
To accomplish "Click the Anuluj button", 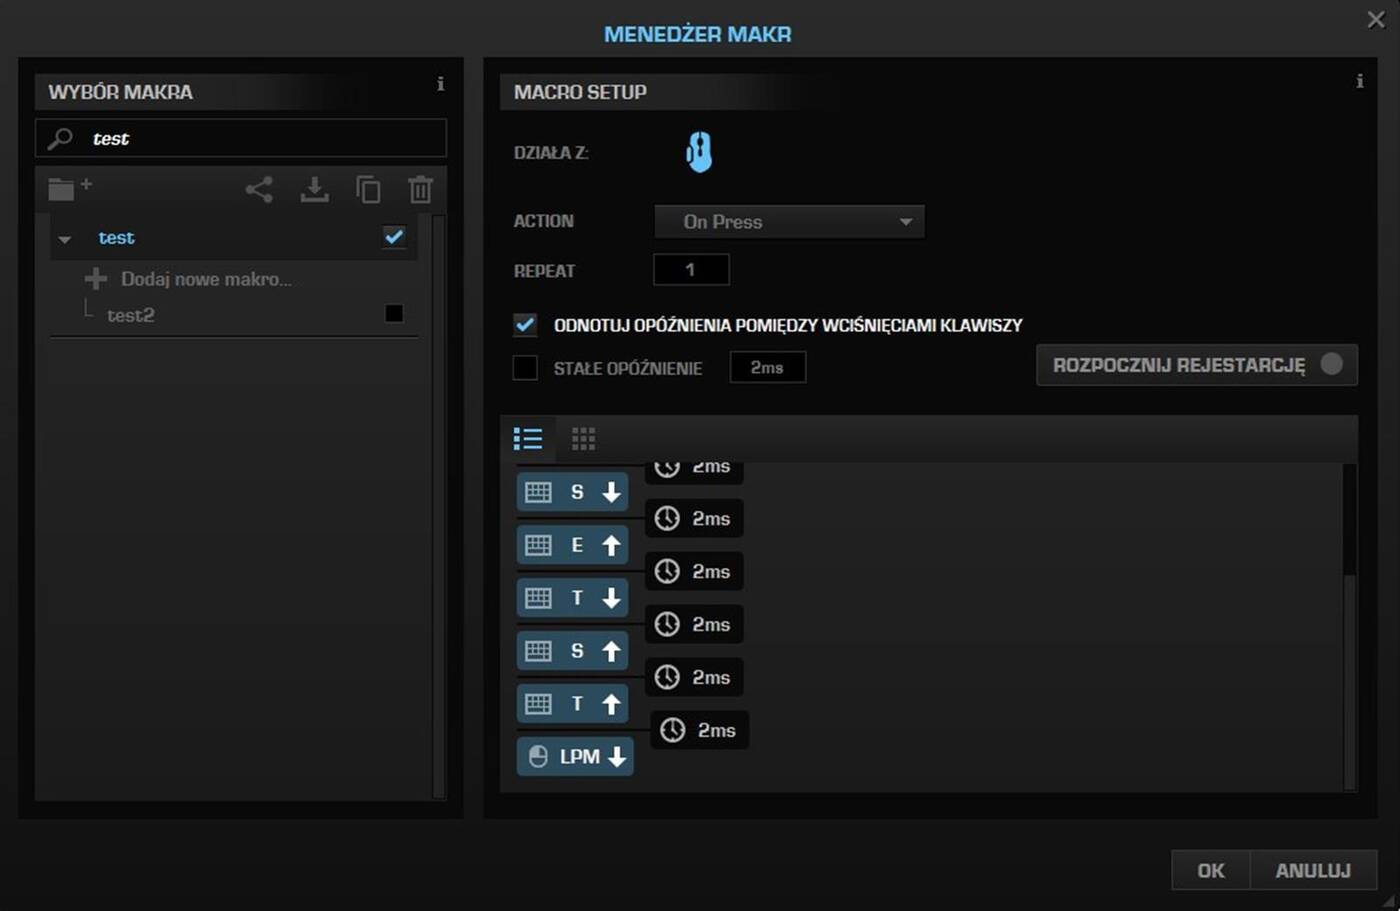I will click(x=1312, y=870).
